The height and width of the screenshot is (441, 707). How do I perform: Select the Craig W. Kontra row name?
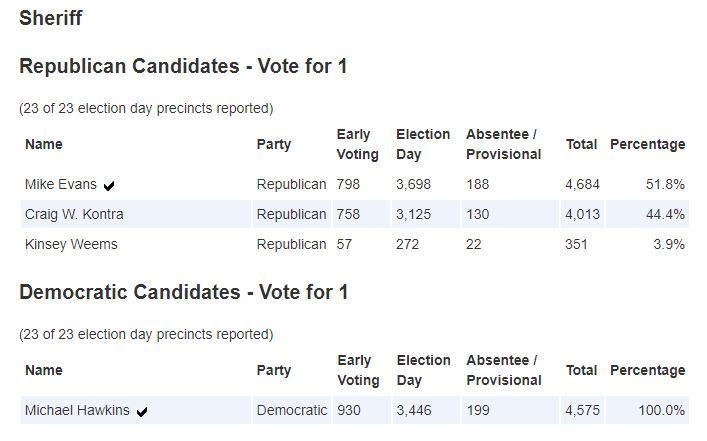pos(74,214)
